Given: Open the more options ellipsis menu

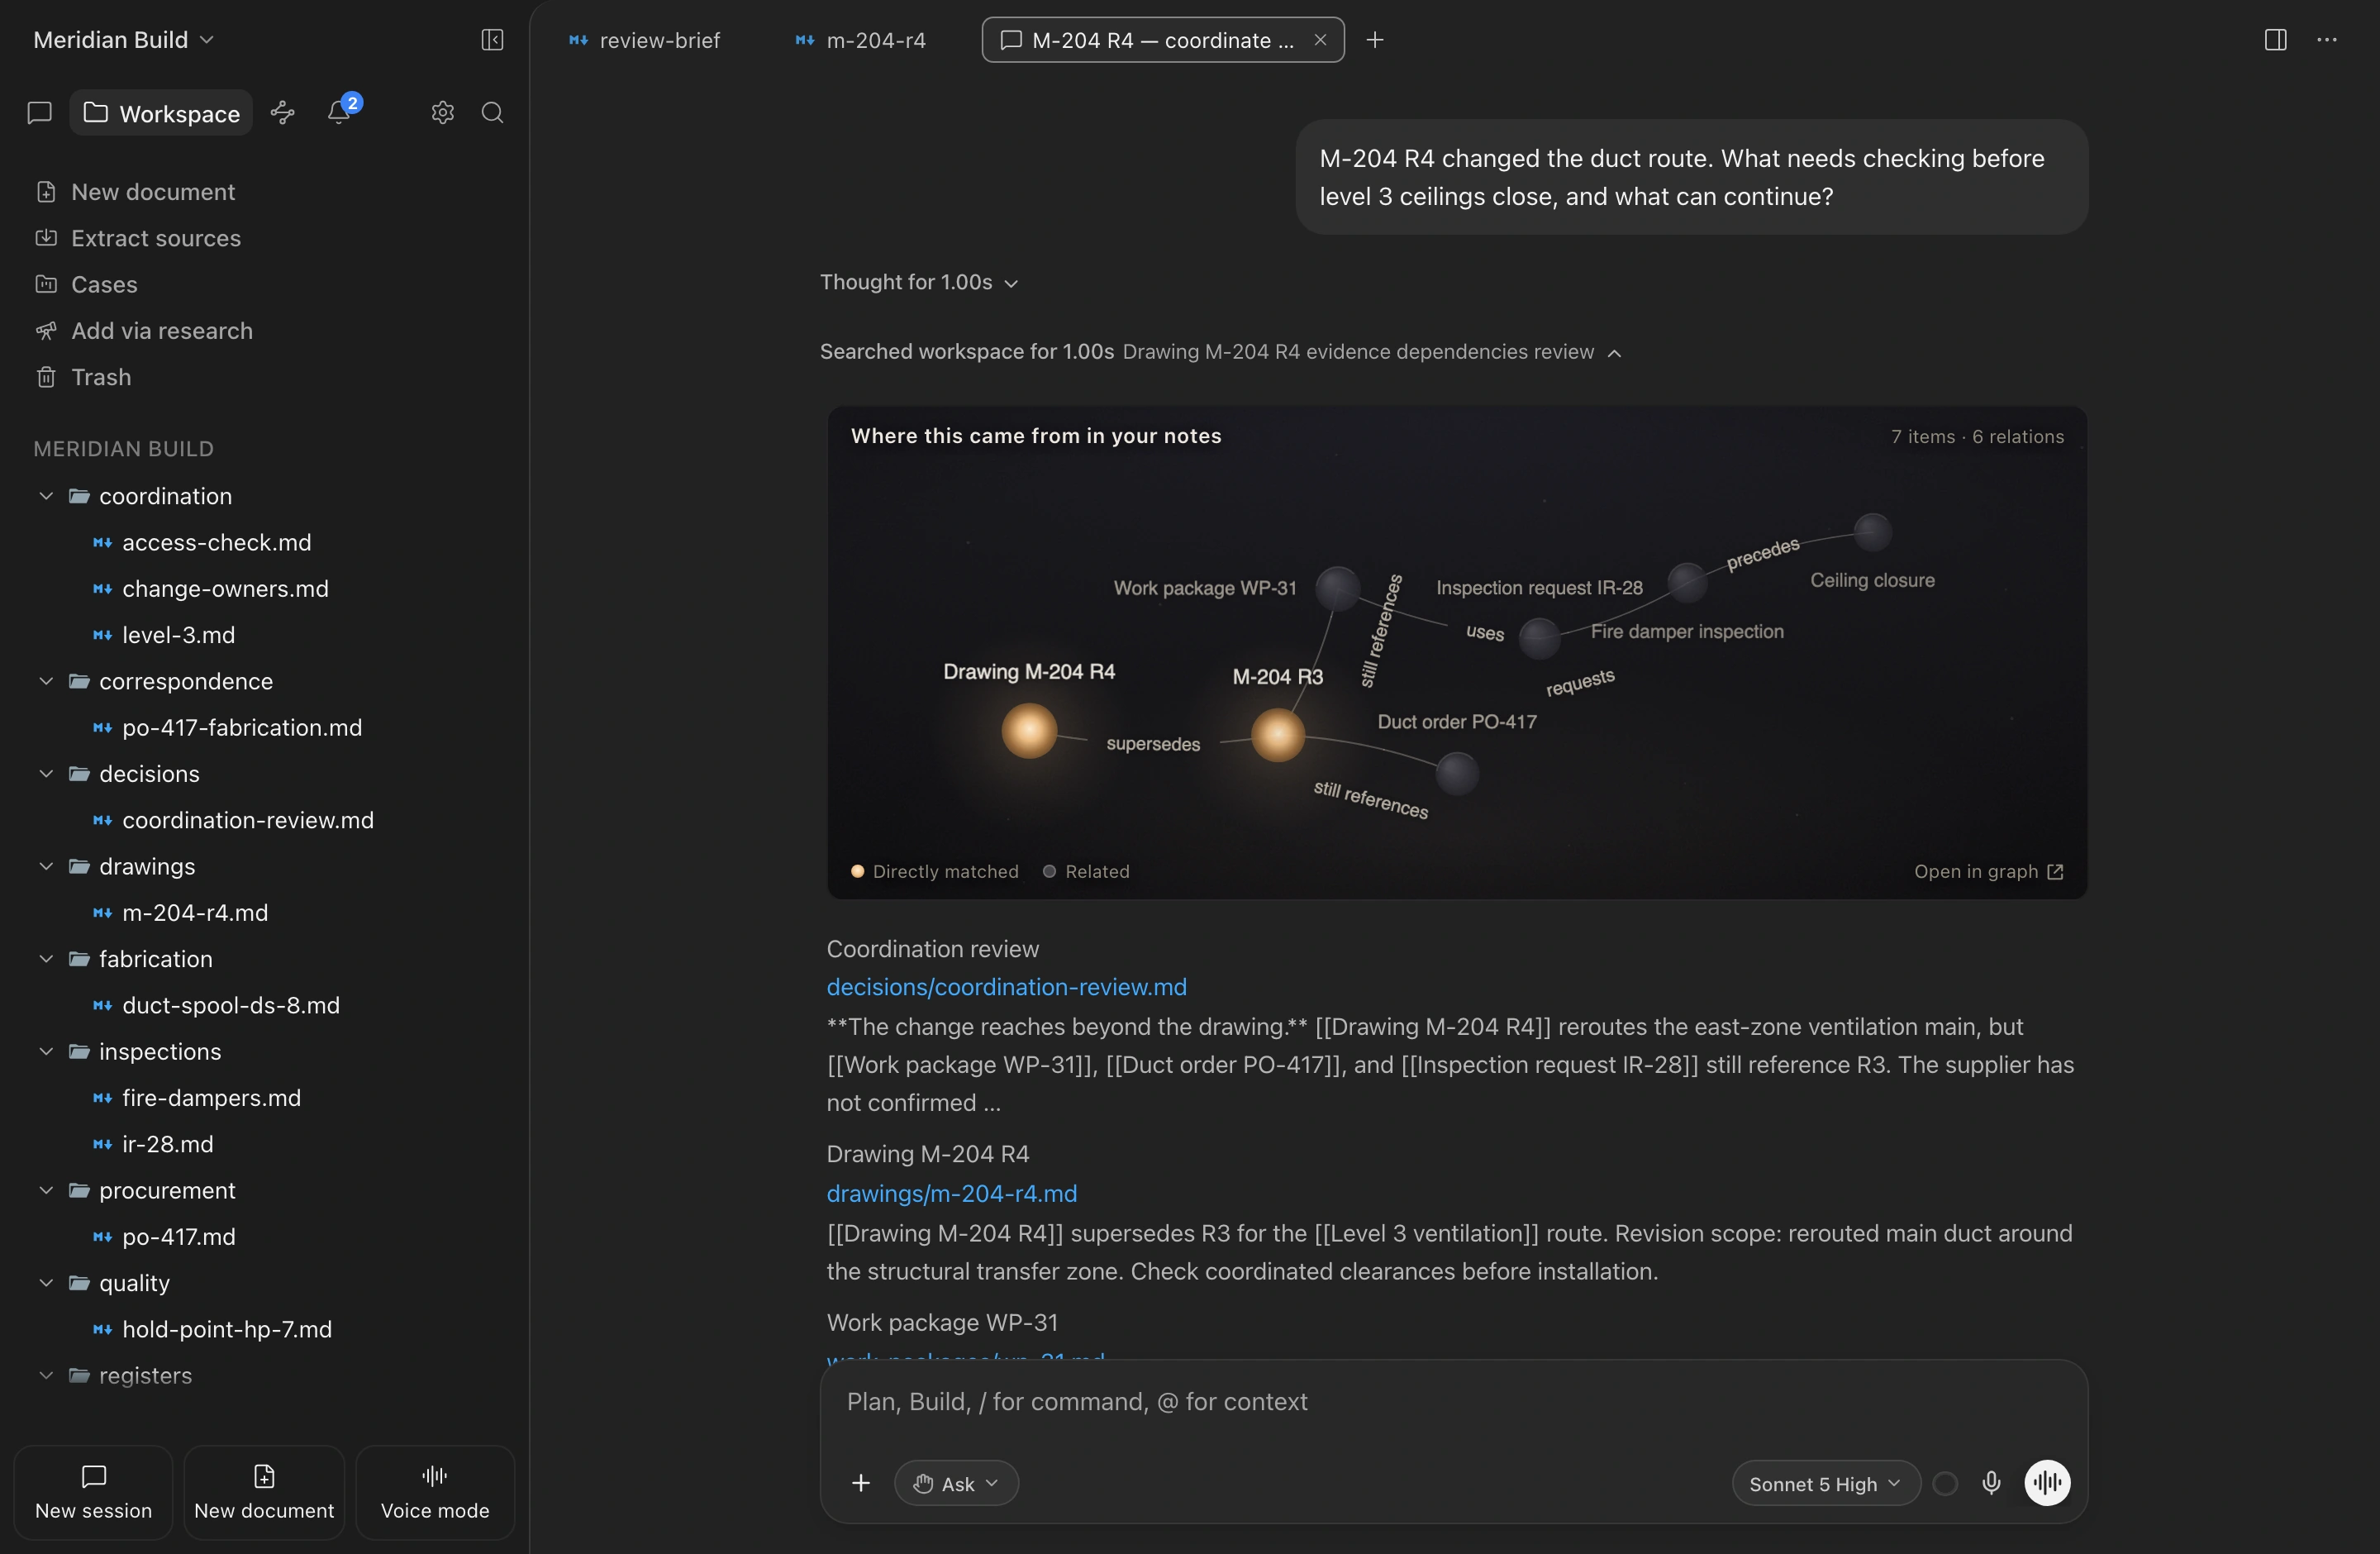Looking at the screenshot, I should pos(2327,40).
